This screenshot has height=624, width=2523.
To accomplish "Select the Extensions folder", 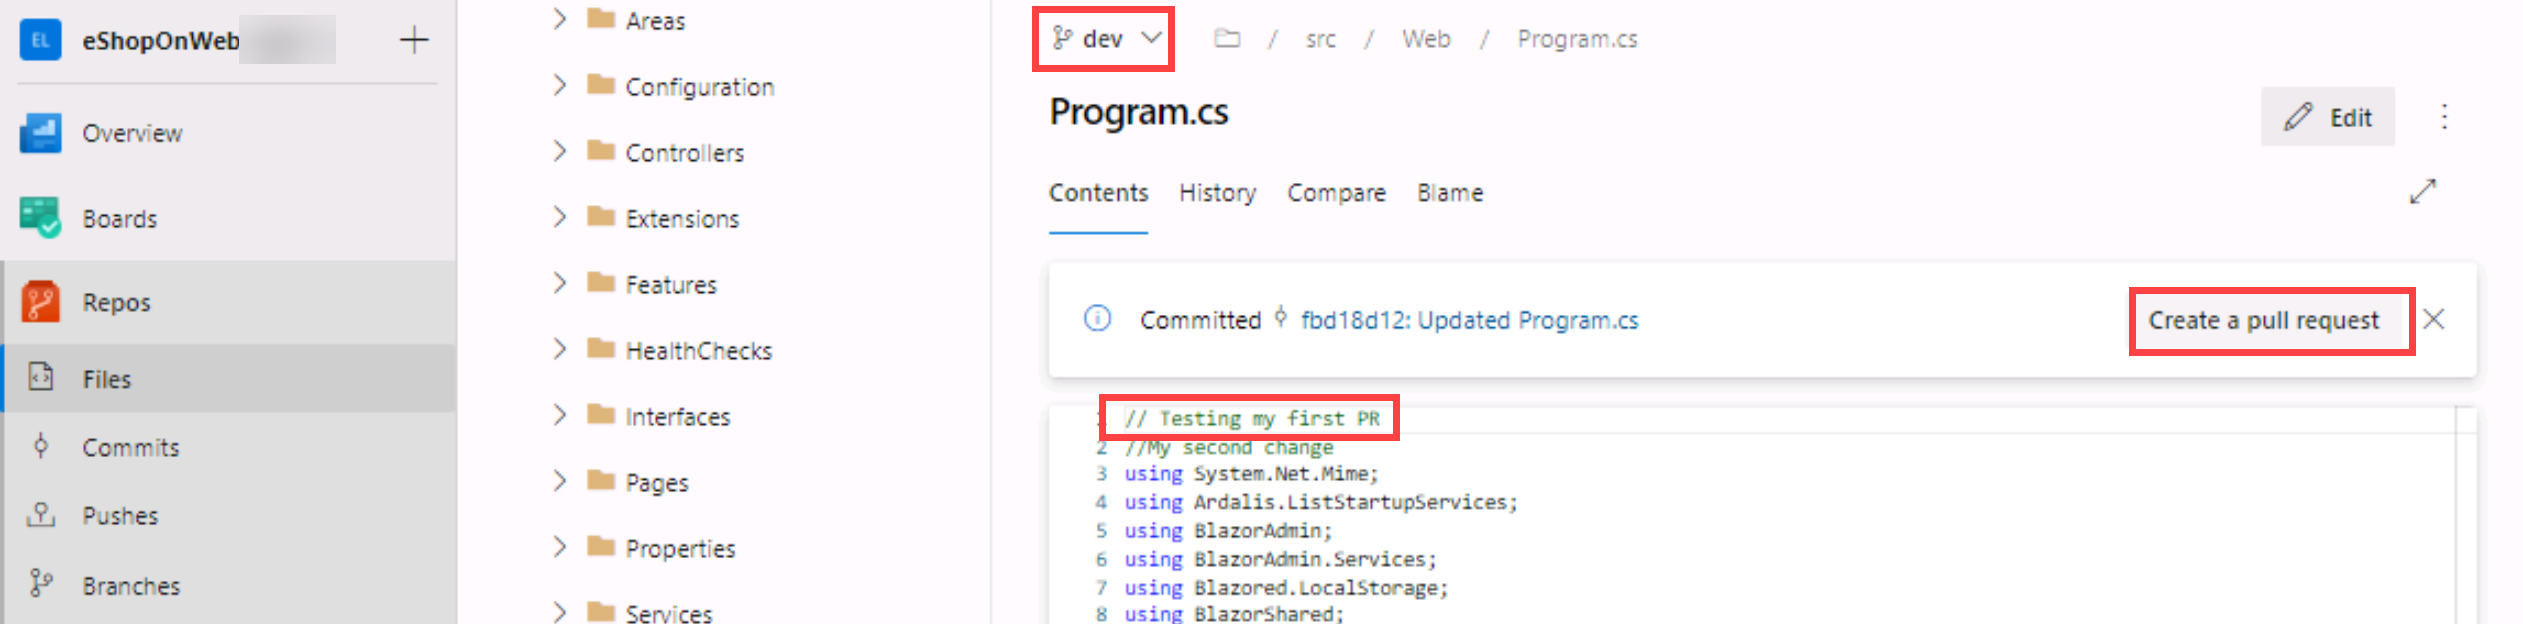I will pyautogui.click(x=682, y=219).
